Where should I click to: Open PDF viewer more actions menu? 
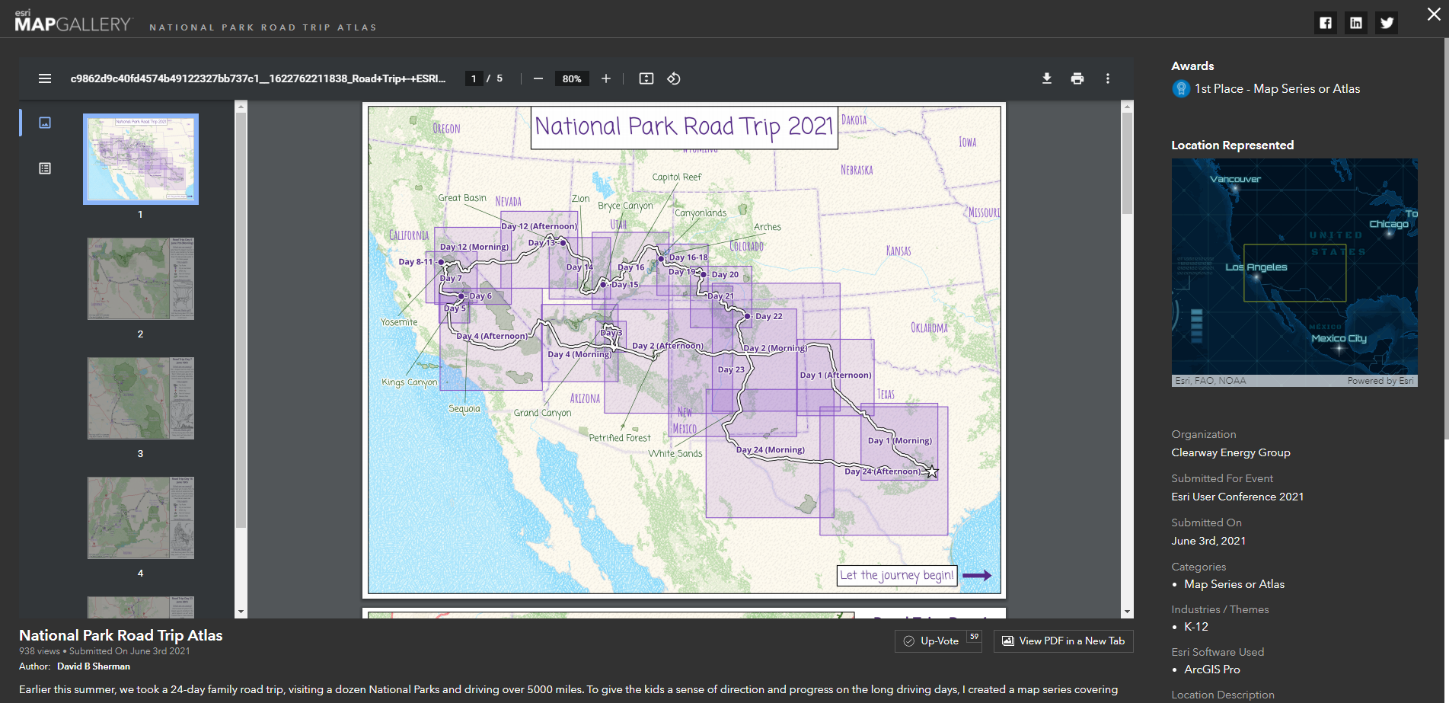[x=1107, y=78]
